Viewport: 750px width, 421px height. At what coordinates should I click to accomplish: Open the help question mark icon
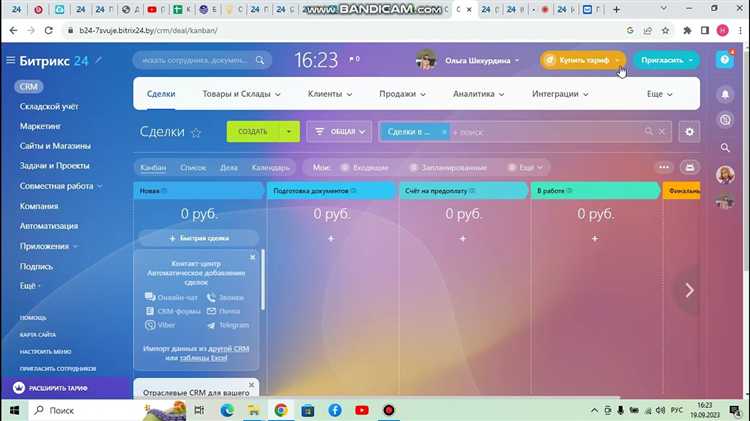725,60
